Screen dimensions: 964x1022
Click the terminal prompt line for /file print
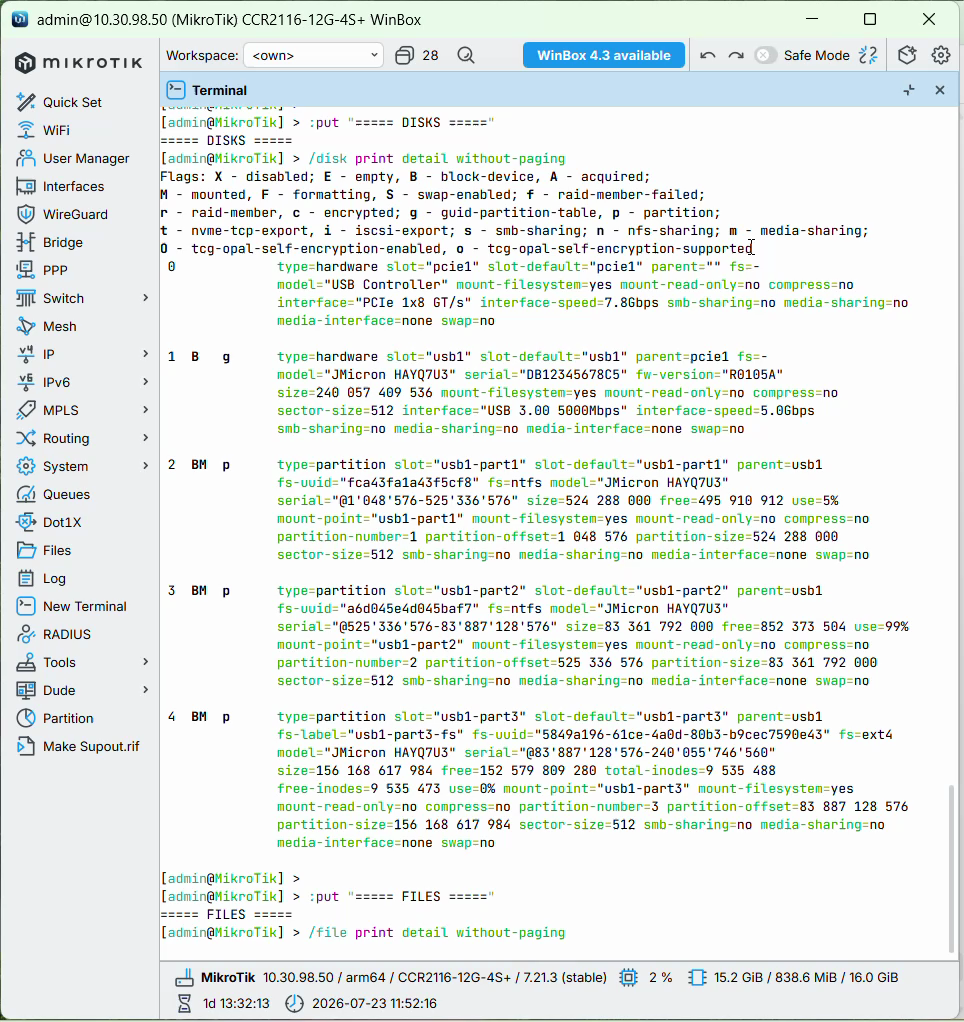click(x=362, y=933)
